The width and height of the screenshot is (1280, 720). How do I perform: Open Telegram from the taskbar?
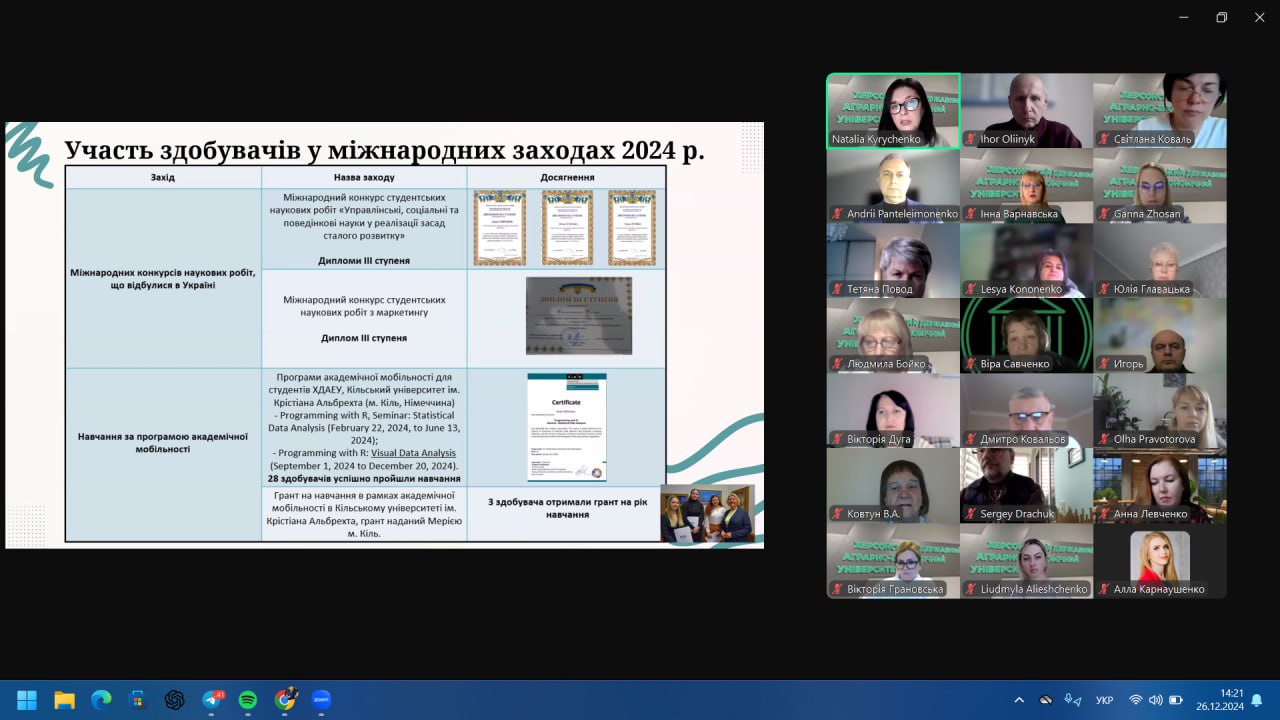click(212, 700)
